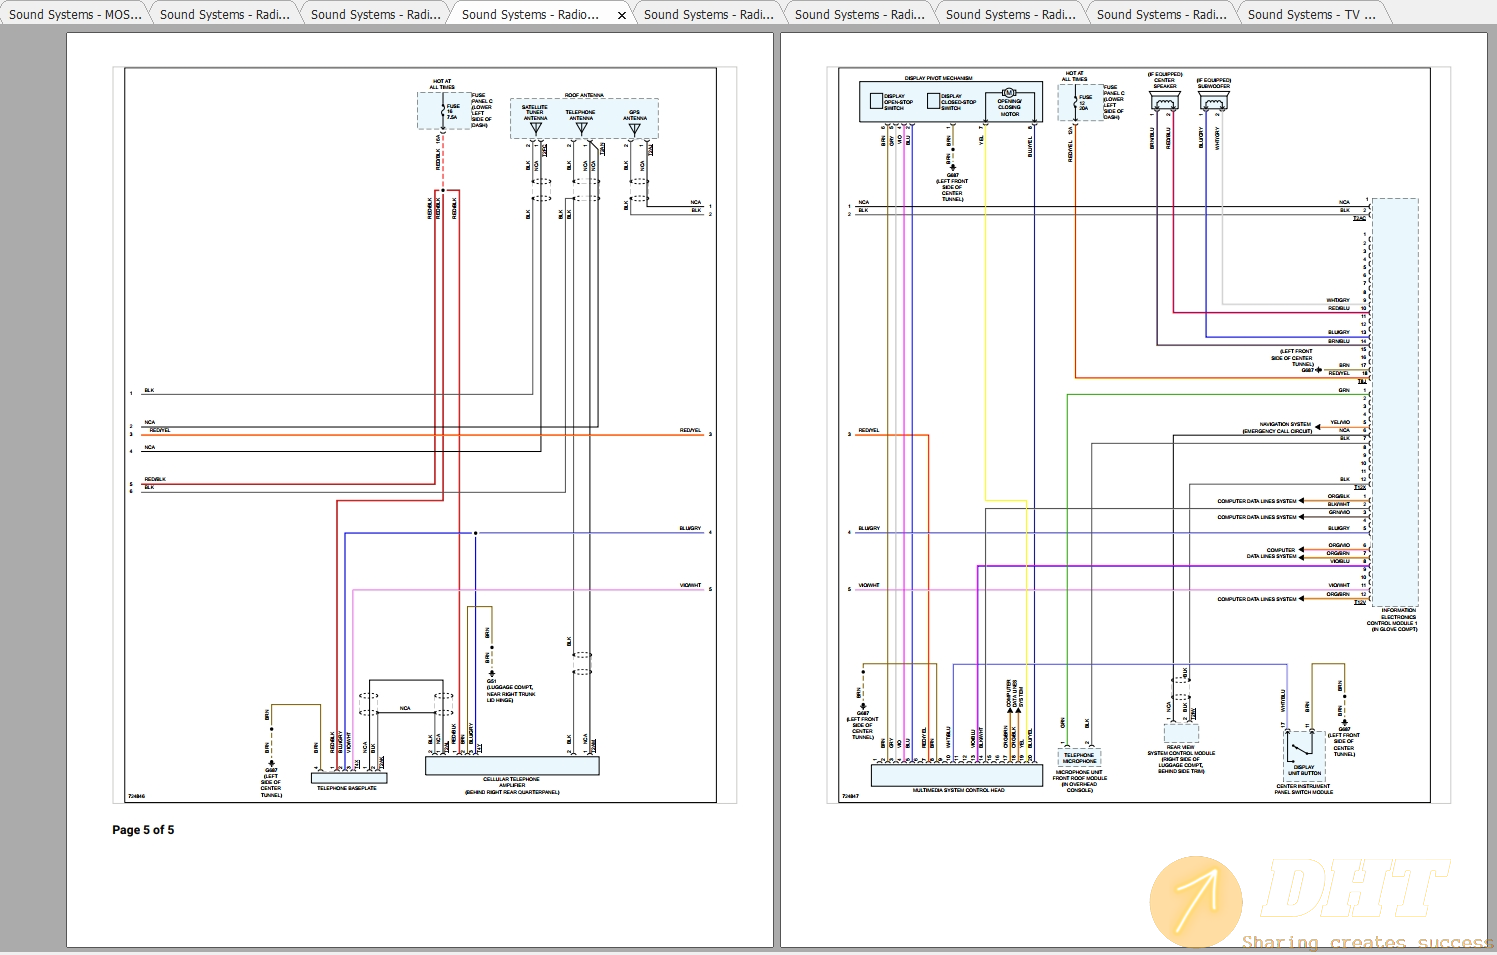1497x955 pixels.
Task: Click the 'INFORMATION ELECTRONICS CONTROL MODULE 1' label
Action: [1392, 617]
